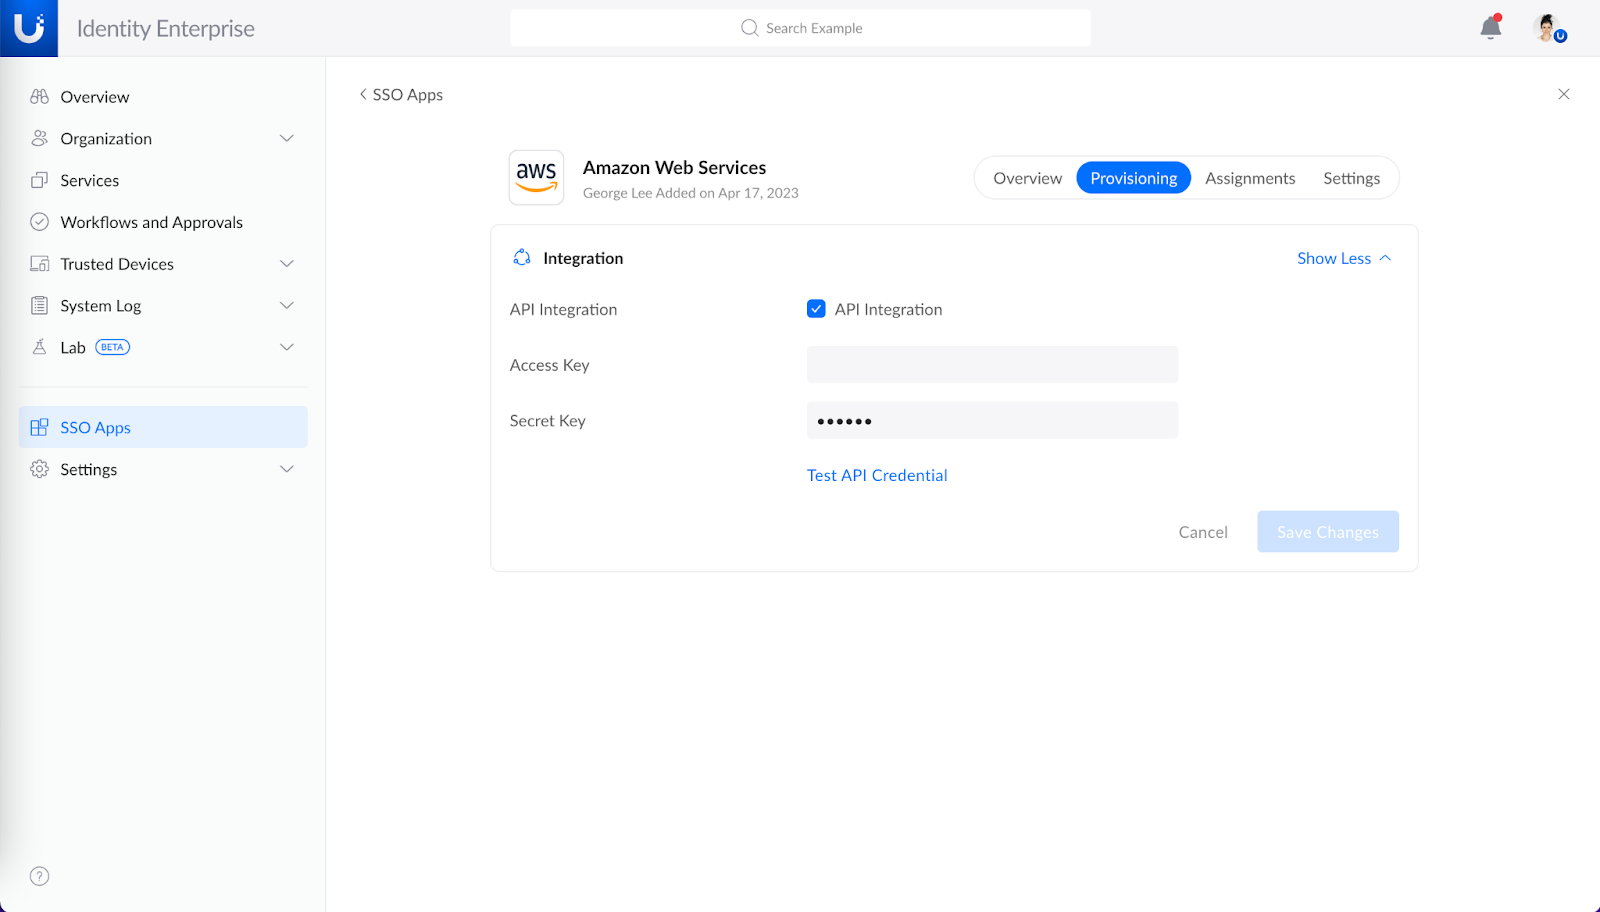
Task: Switch to the Overview tab
Action: pyautogui.click(x=1027, y=178)
